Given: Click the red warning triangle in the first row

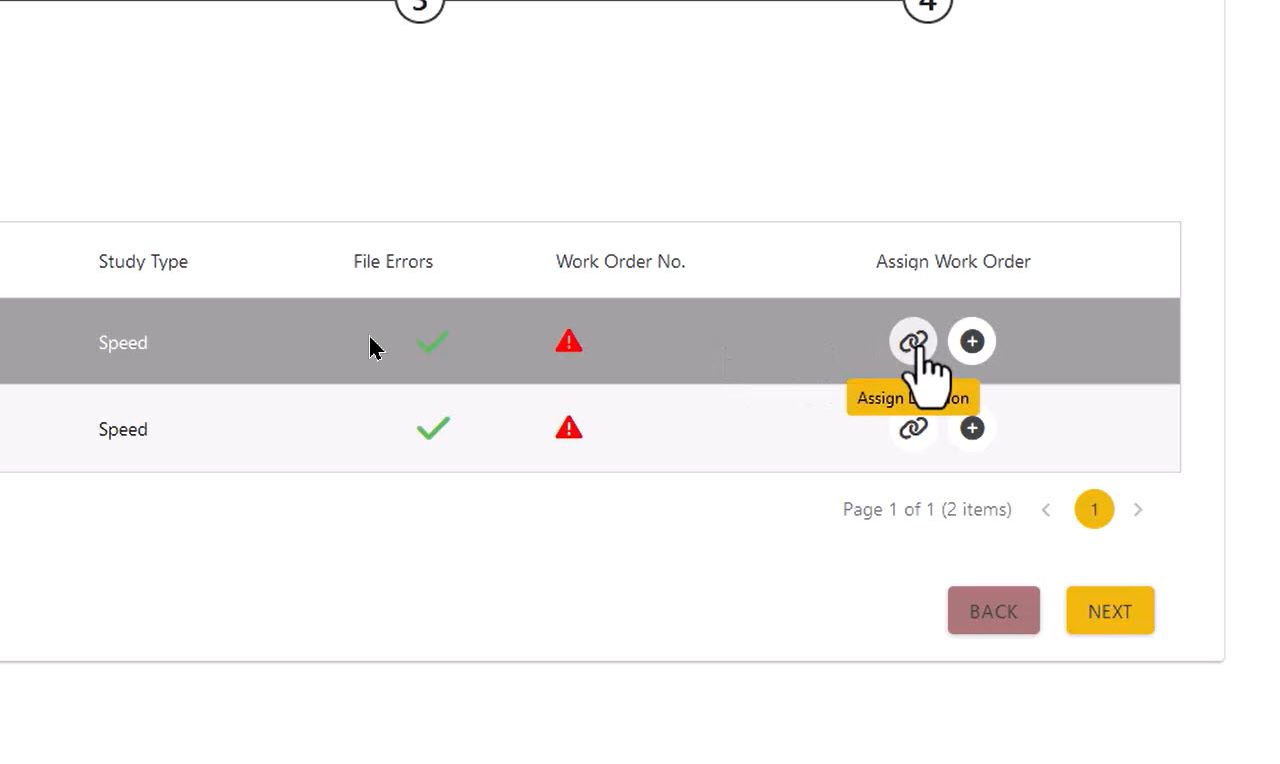Looking at the screenshot, I should pos(569,342).
